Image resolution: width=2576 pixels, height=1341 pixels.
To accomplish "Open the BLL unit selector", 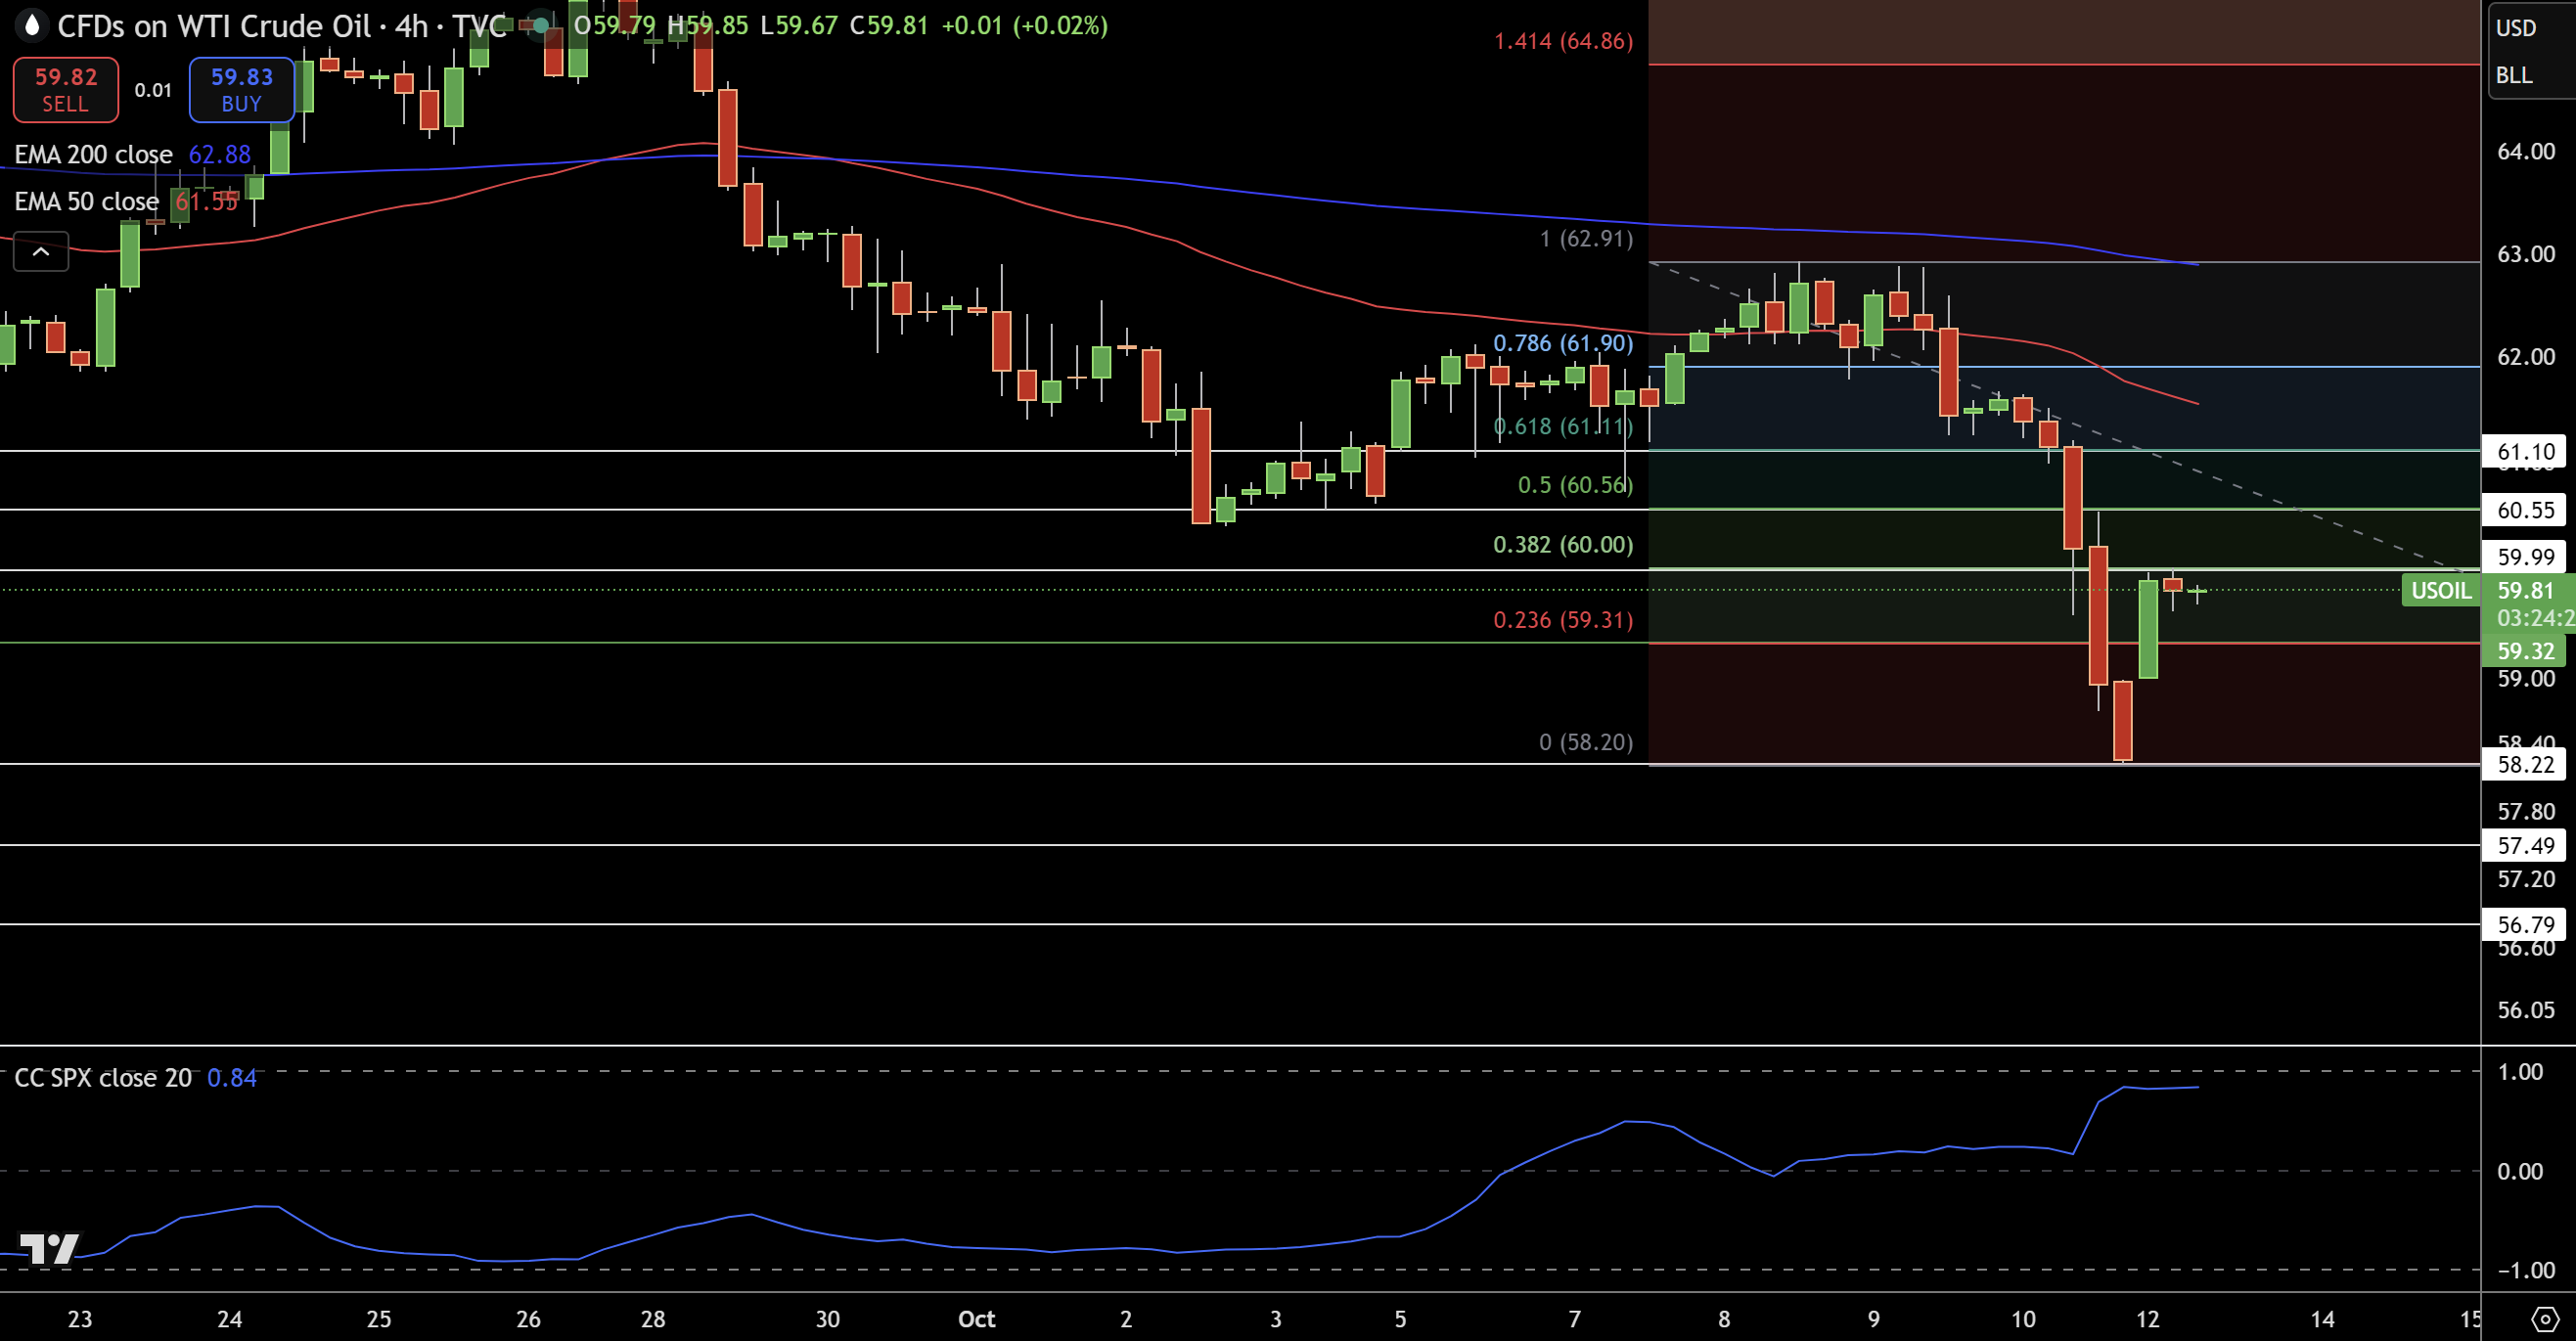I will click(x=2514, y=76).
